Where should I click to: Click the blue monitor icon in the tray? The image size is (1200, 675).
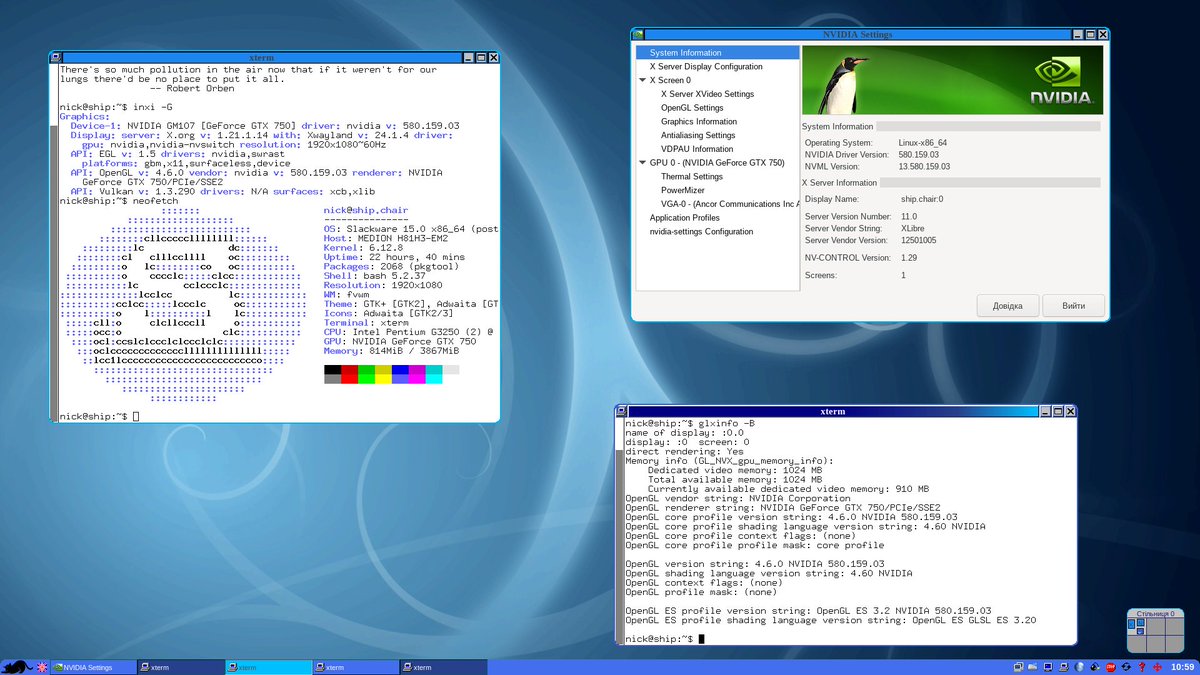point(1048,667)
